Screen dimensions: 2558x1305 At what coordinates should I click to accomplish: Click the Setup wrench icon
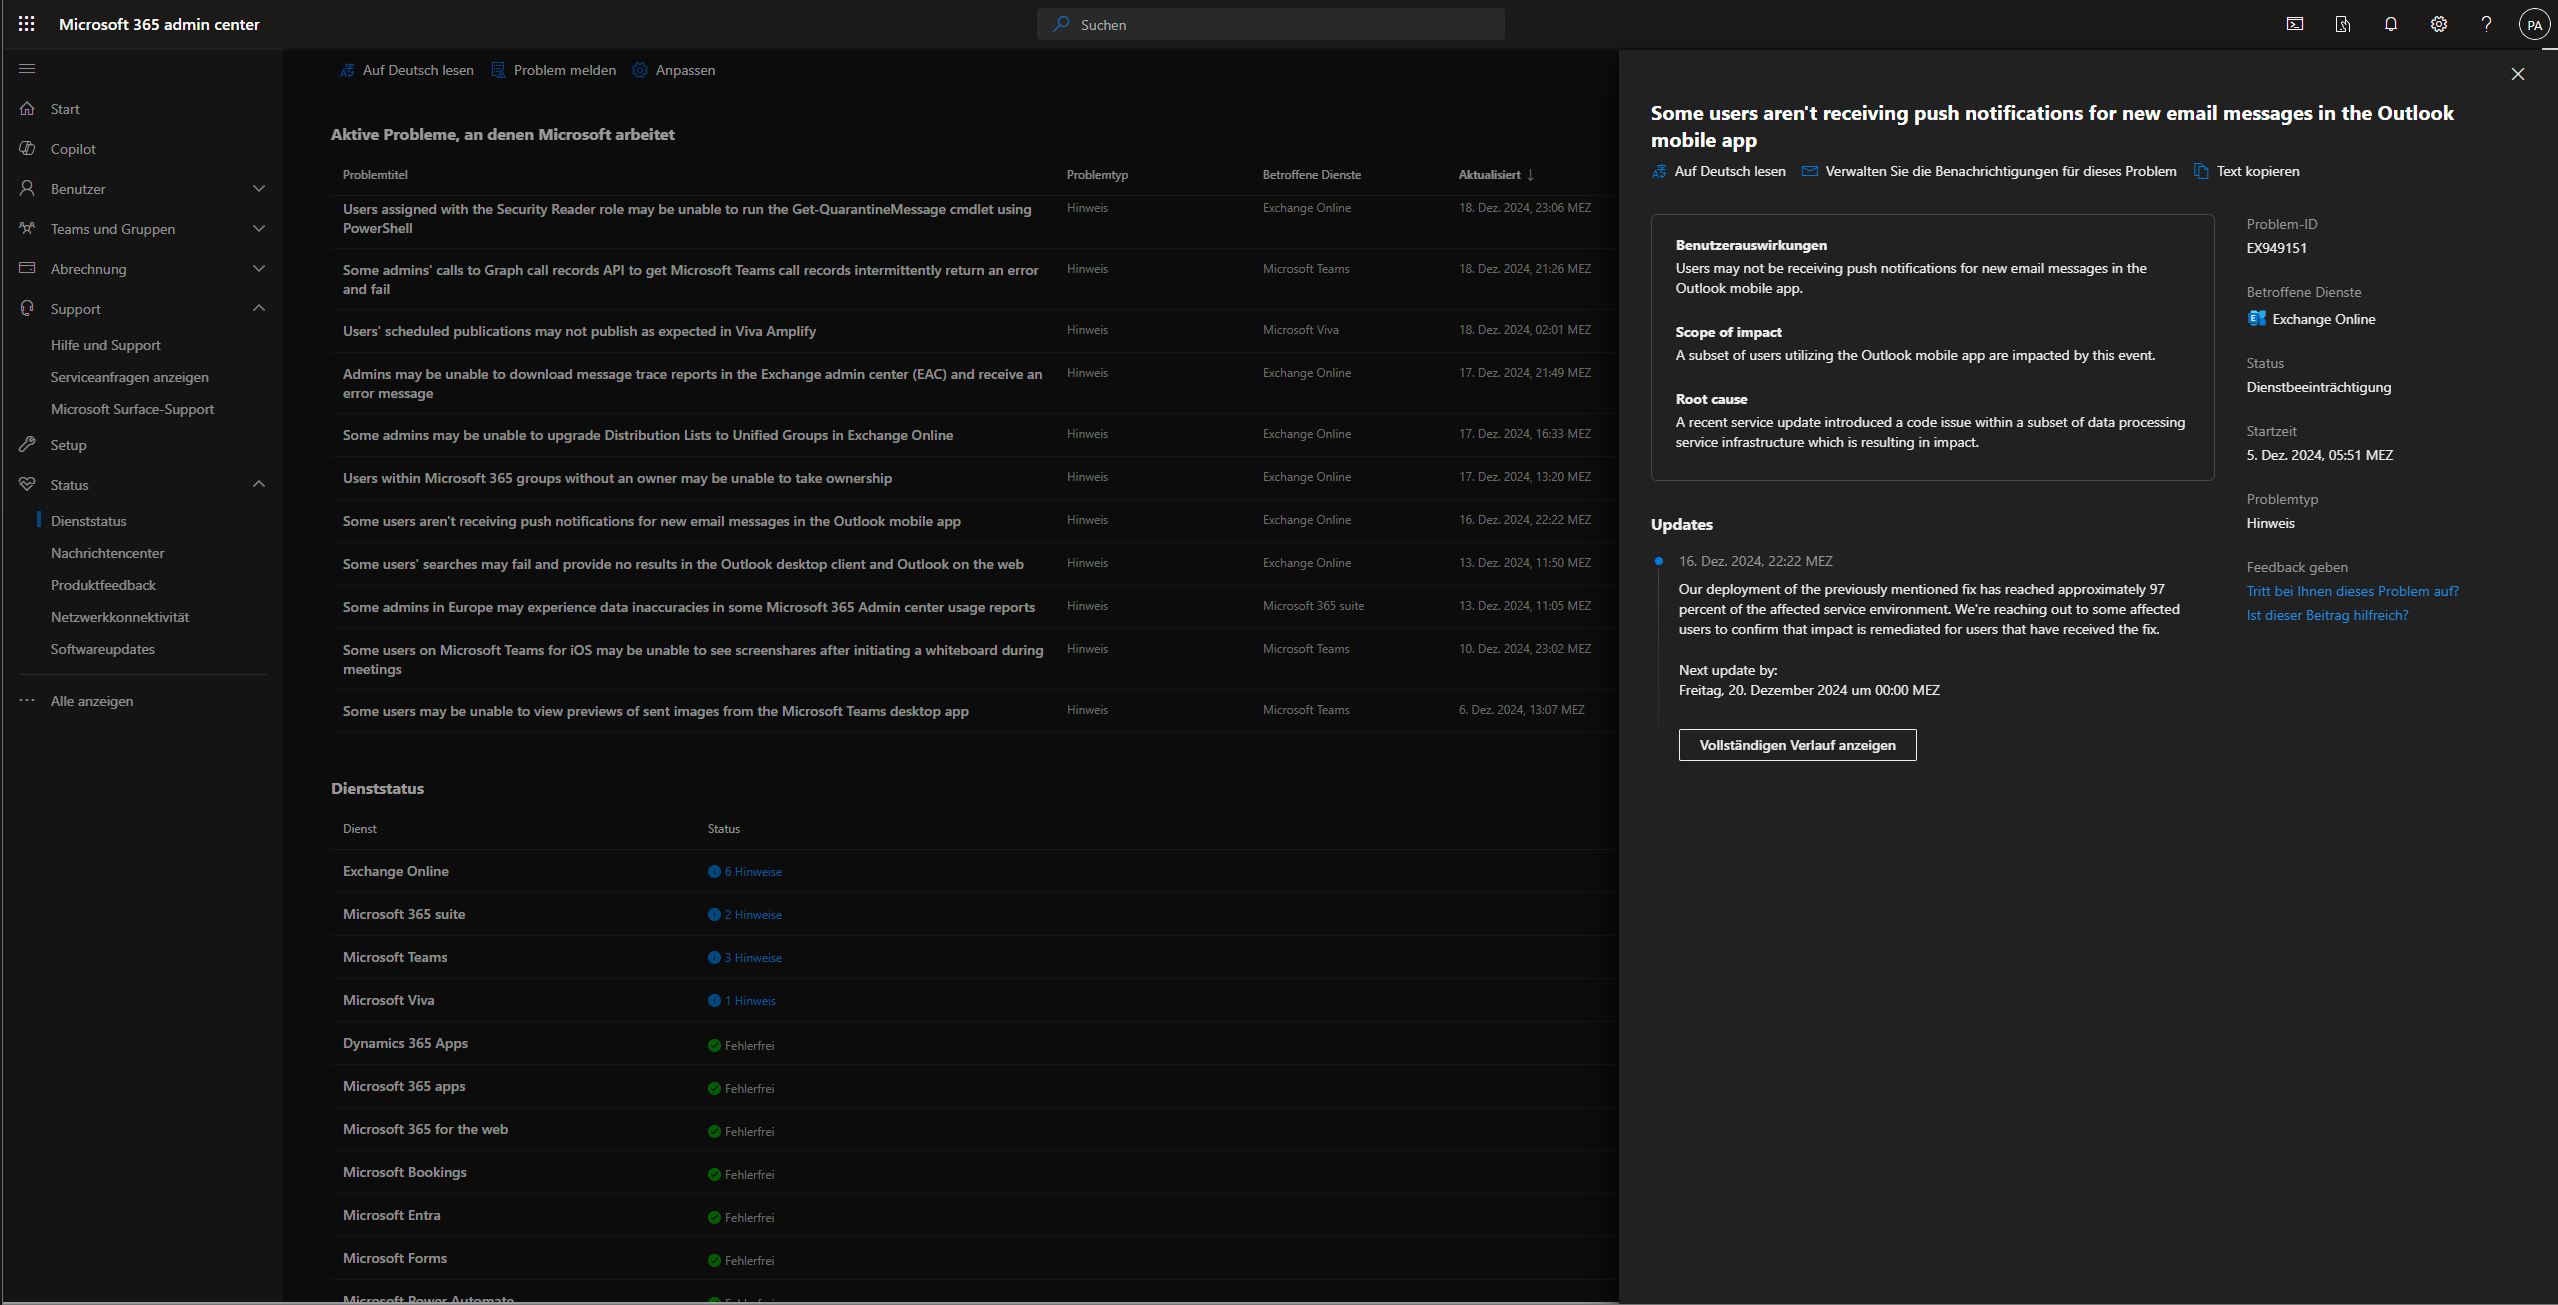pyautogui.click(x=27, y=445)
